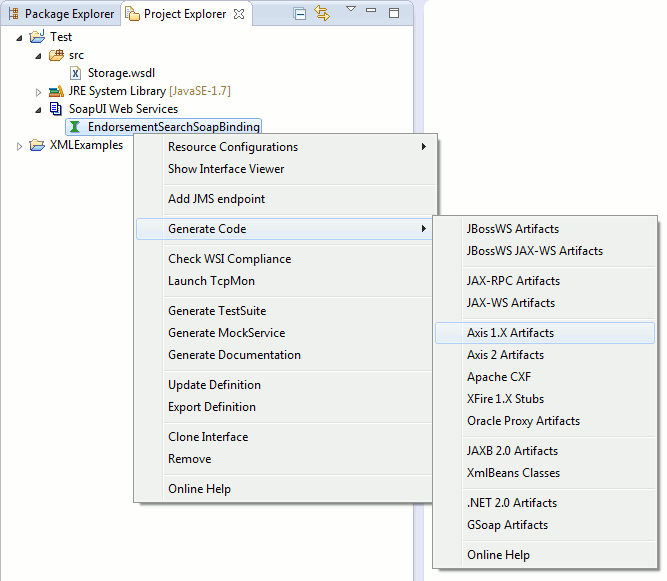Image resolution: width=667 pixels, height=581 pixels.
Task: Open Resource Configurations submenu arrow
Action: click(x=424, y=147)
